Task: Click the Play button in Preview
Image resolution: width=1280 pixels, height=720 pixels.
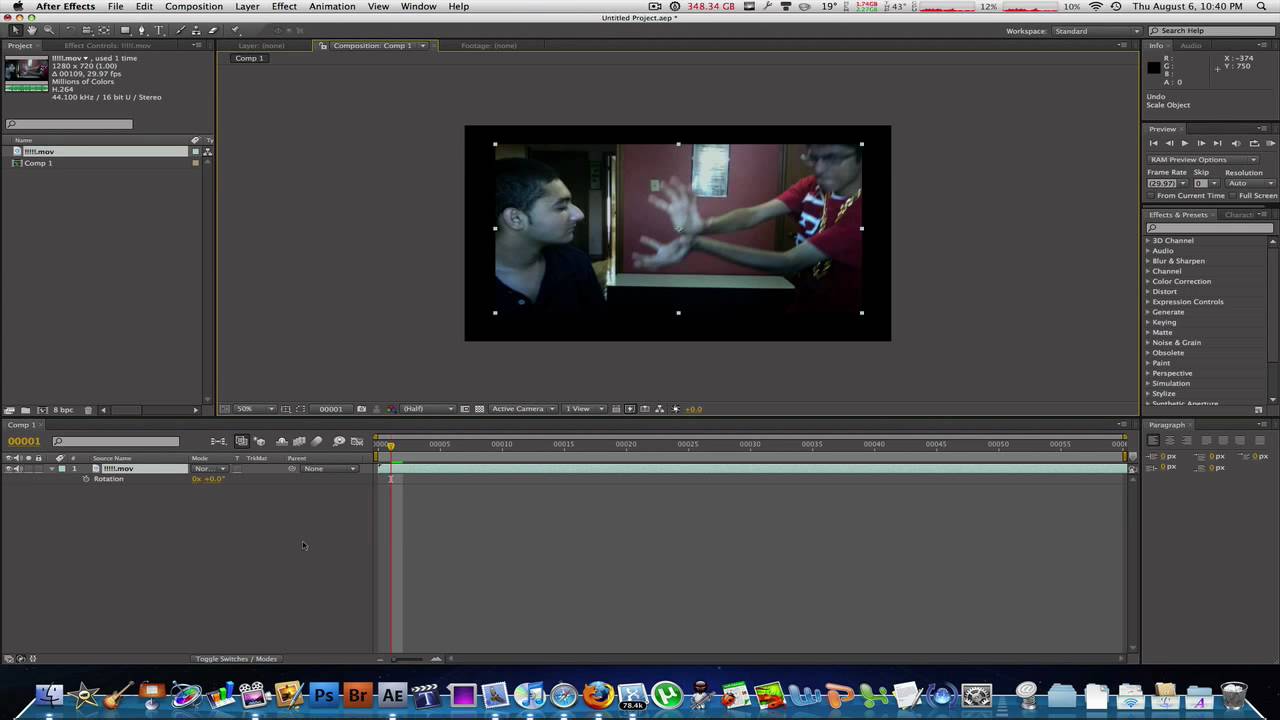Action: click(x=1185, y=143)
